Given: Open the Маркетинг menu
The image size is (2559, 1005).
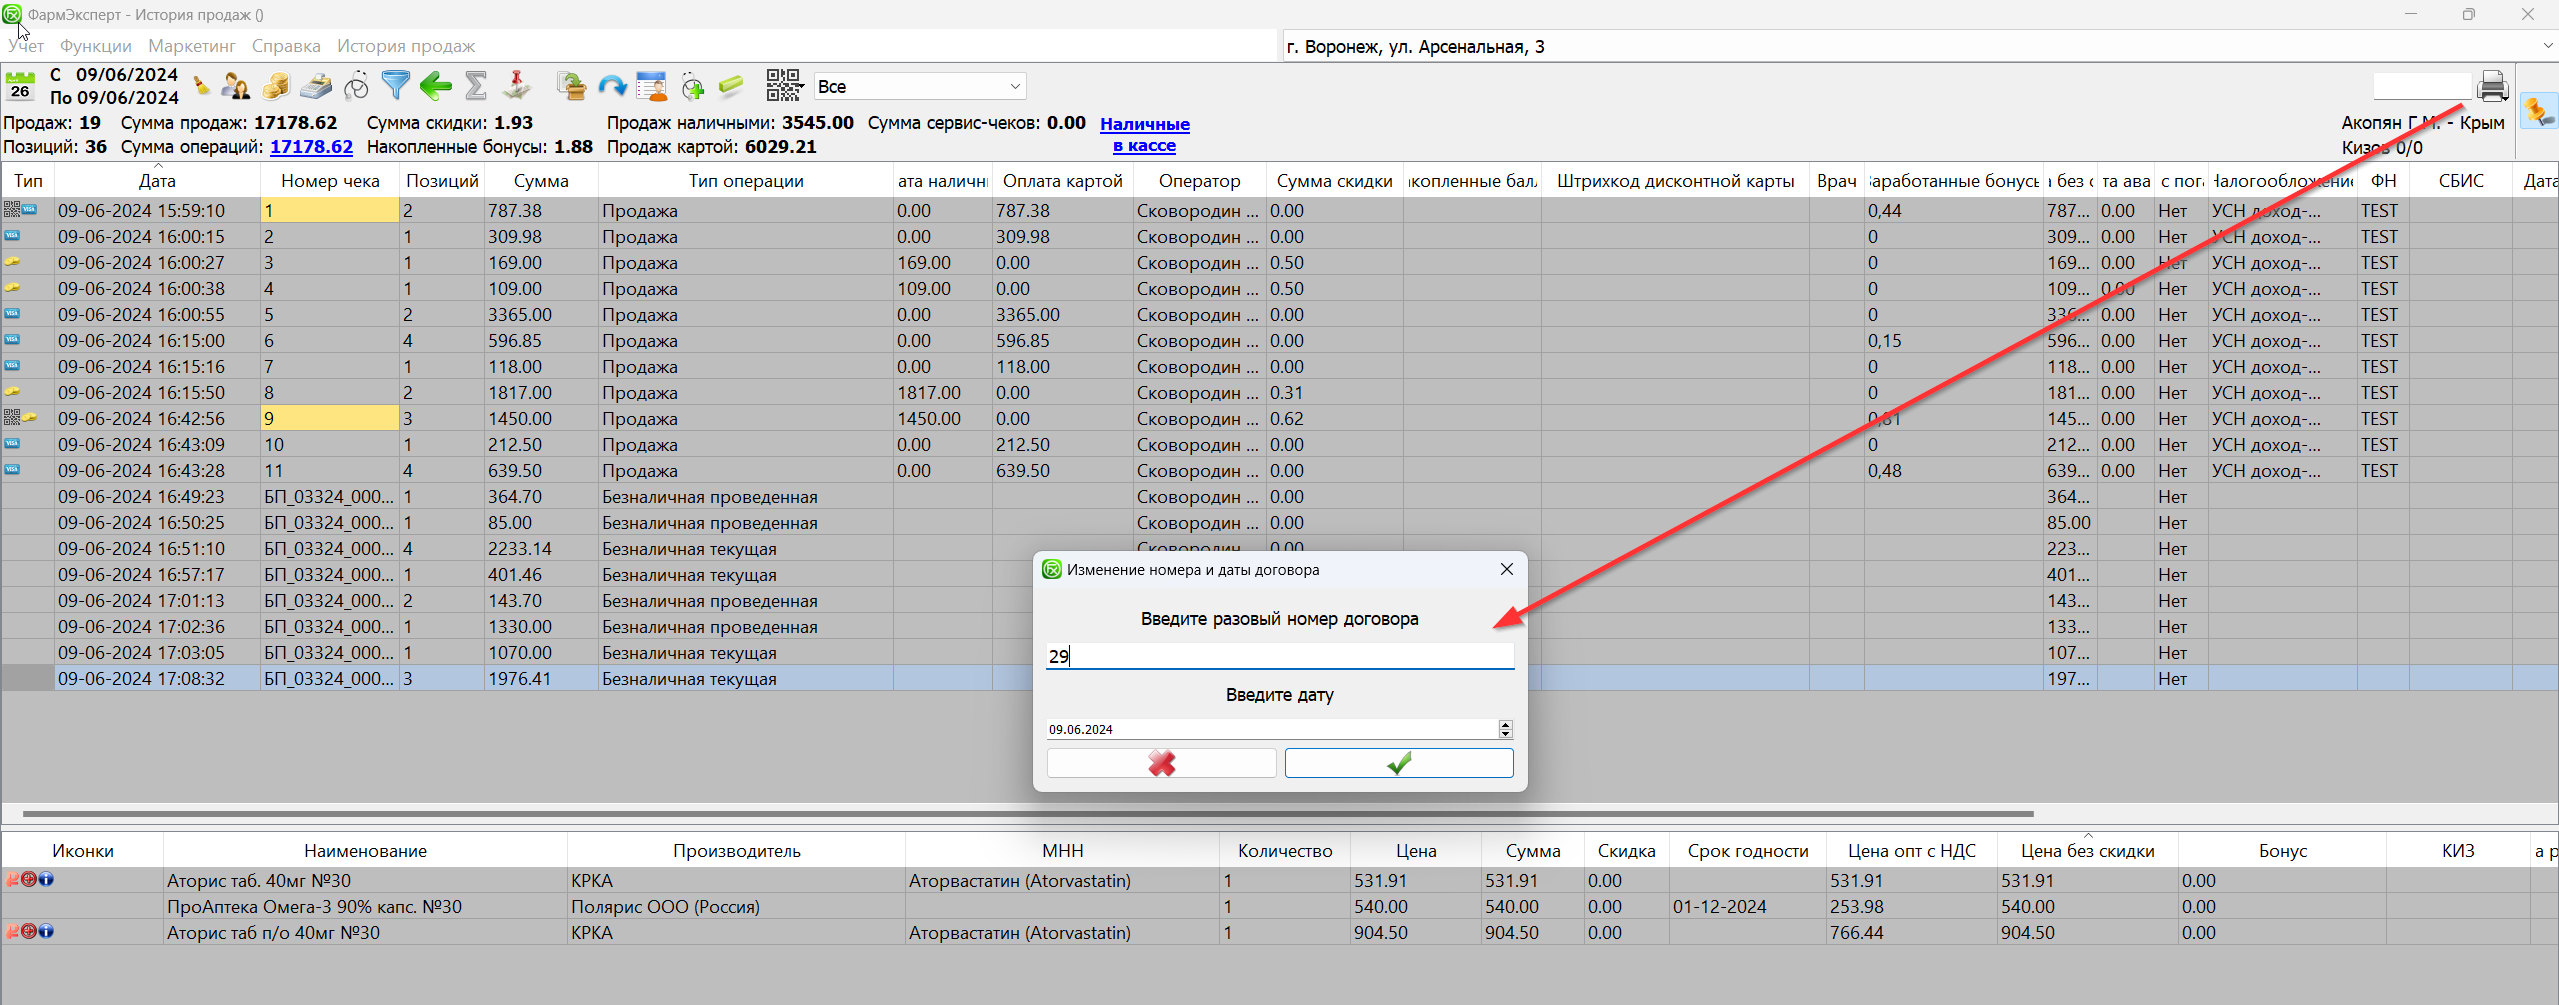Looking at the screenshot, I should [x=191, y=46].
